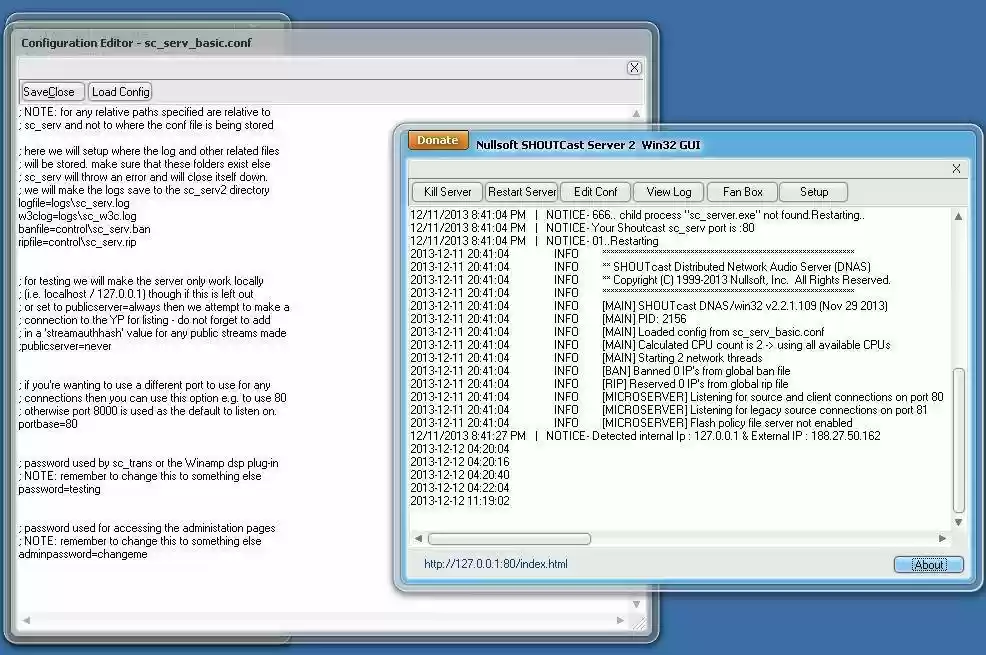The image size is (986, 655).
Task: Click the resize grip of the Configuration Editor
Action: (638, 620)
